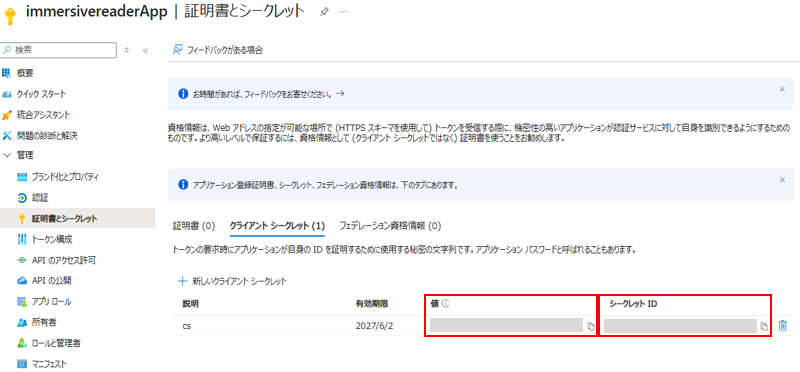Click the ブランド化とプロパティ icon

(x=21, y=177)
